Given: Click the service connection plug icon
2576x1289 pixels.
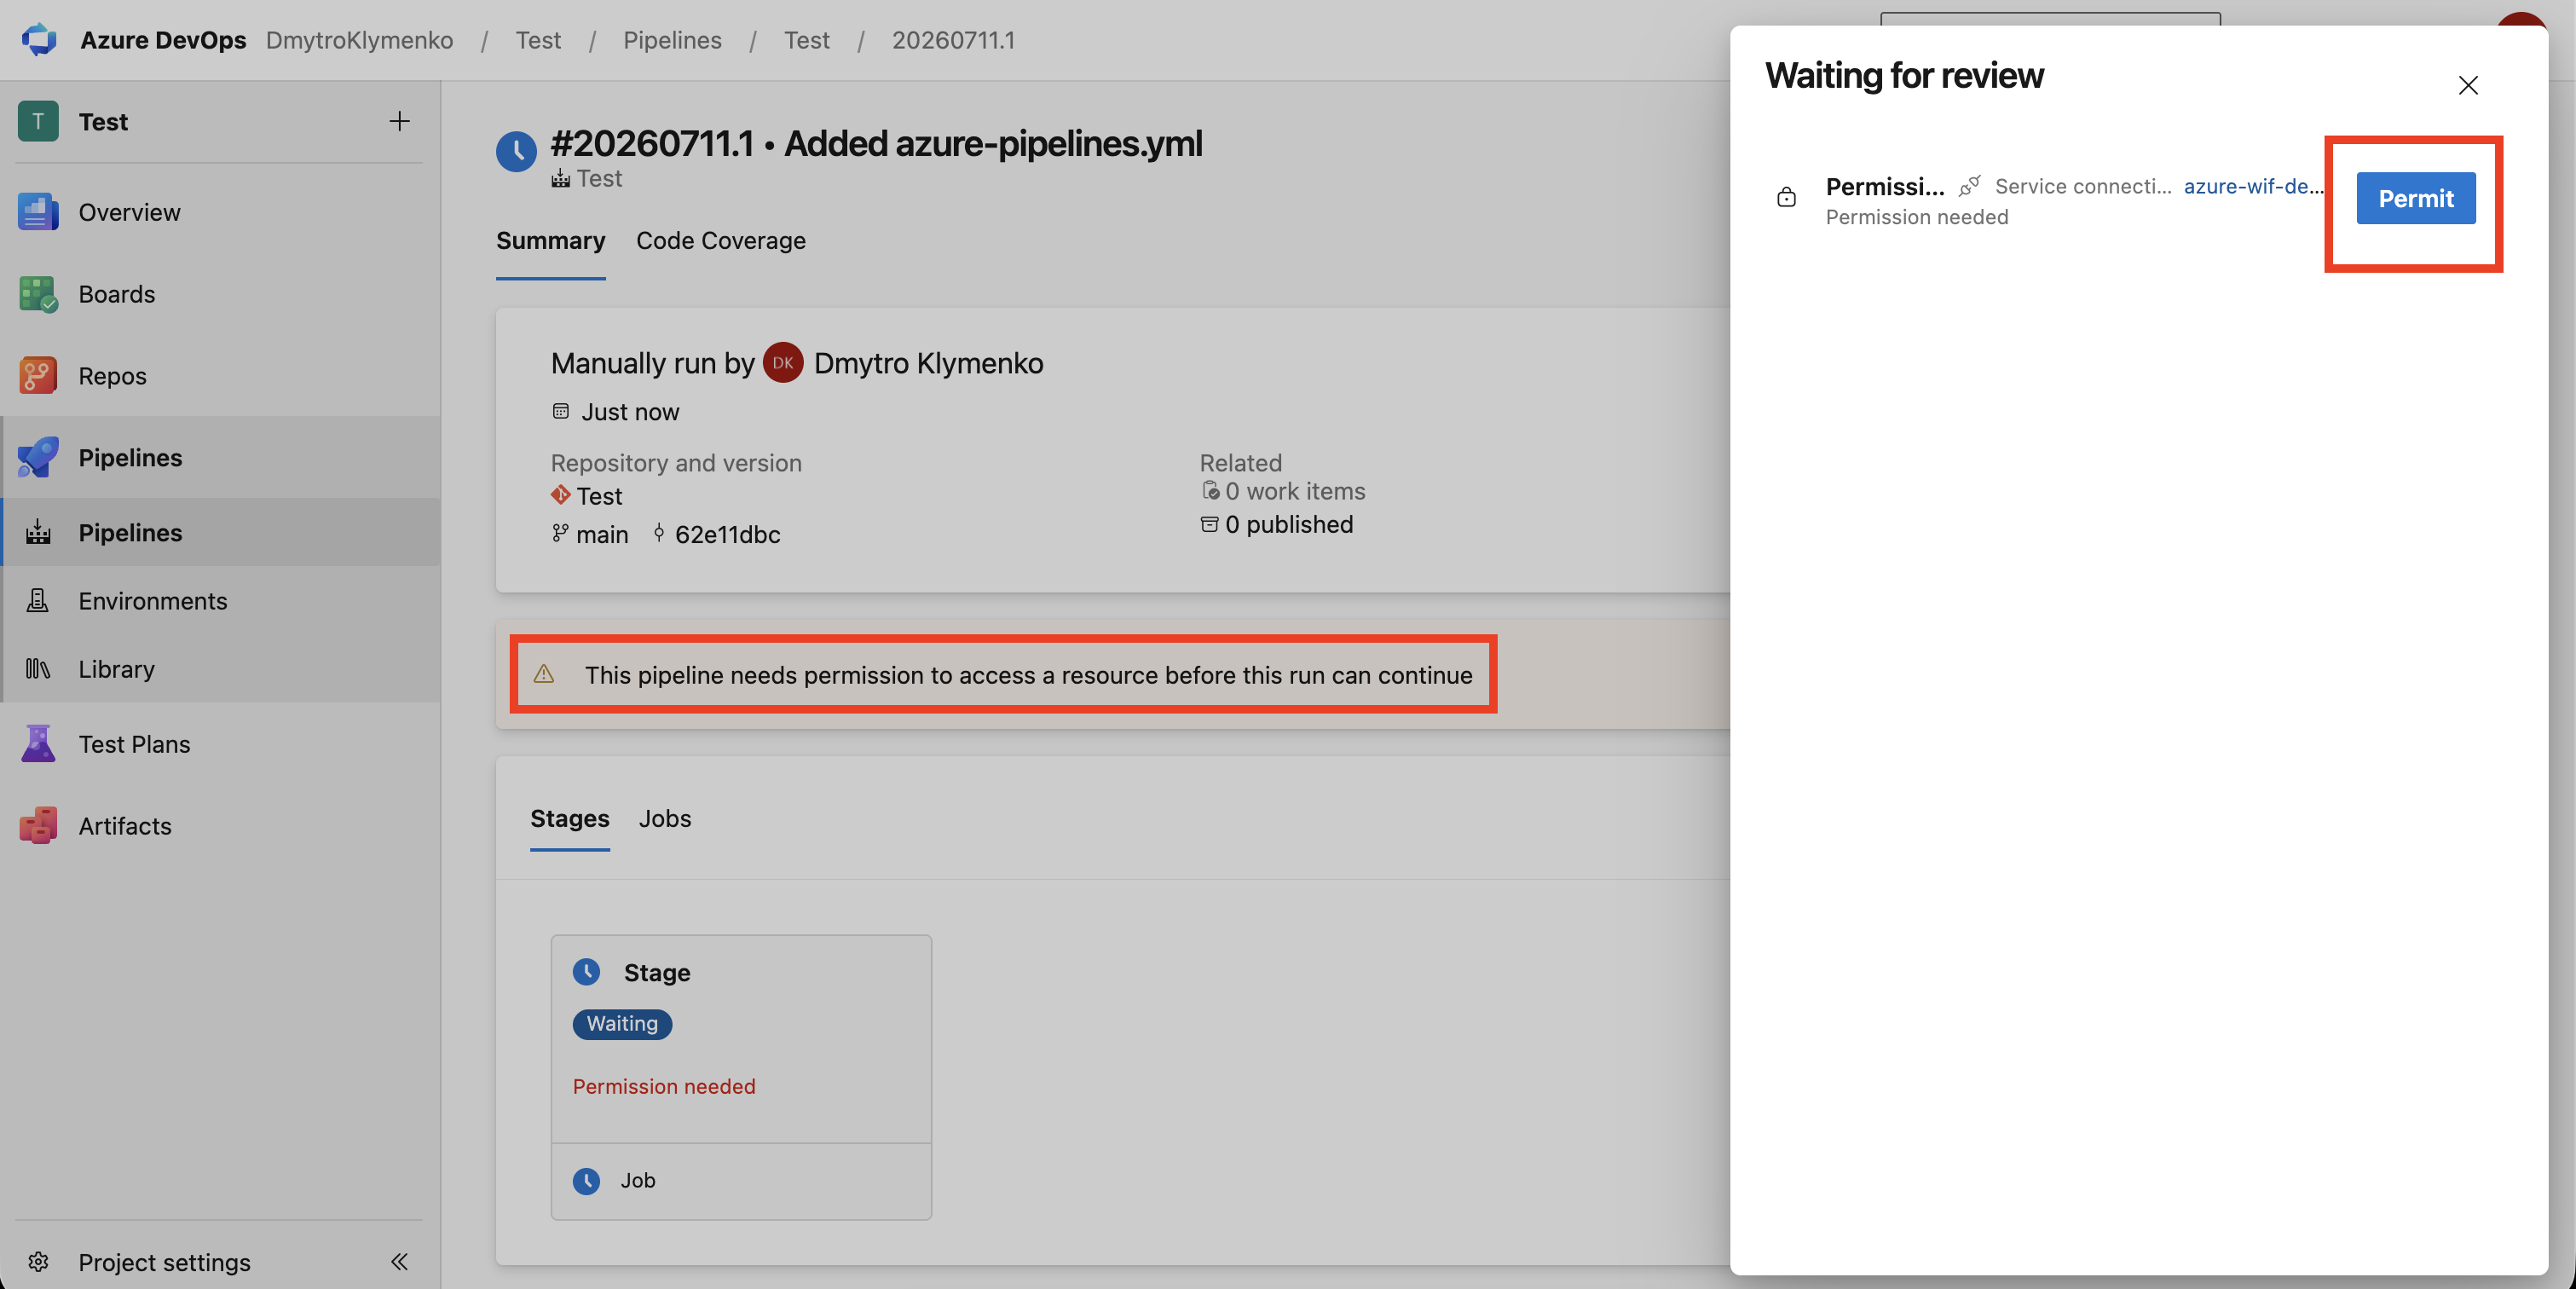Looking at the screenshot, I should point(1969,186).
